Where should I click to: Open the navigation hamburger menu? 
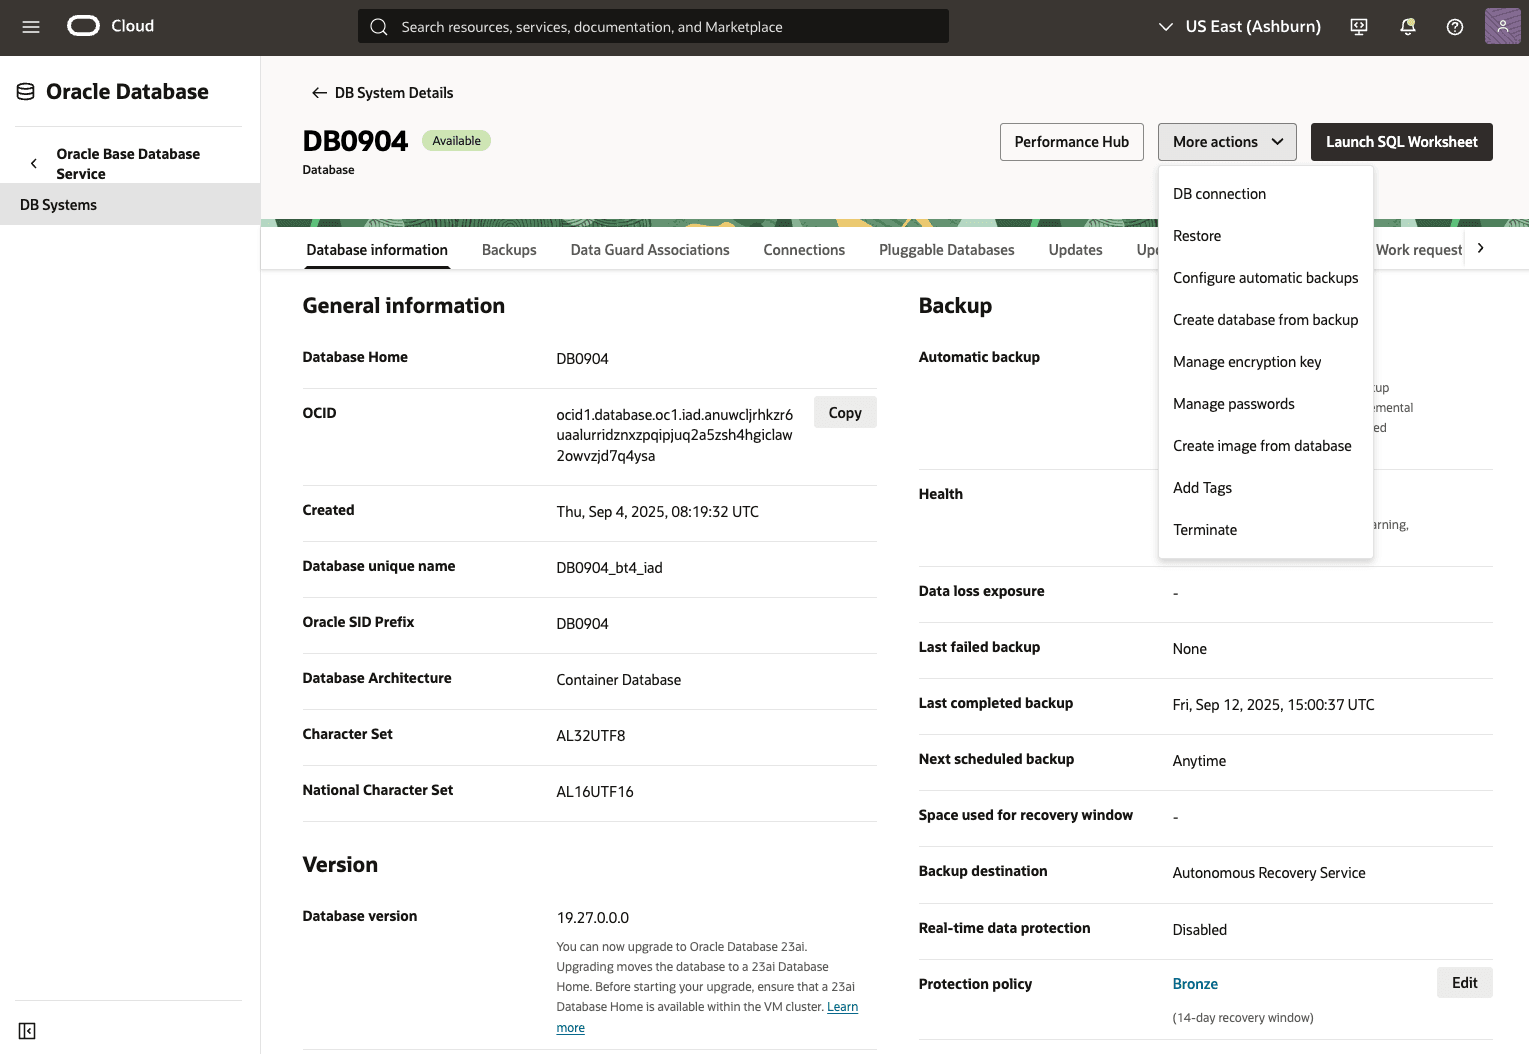pyautogui.click(x=30, y=27)
